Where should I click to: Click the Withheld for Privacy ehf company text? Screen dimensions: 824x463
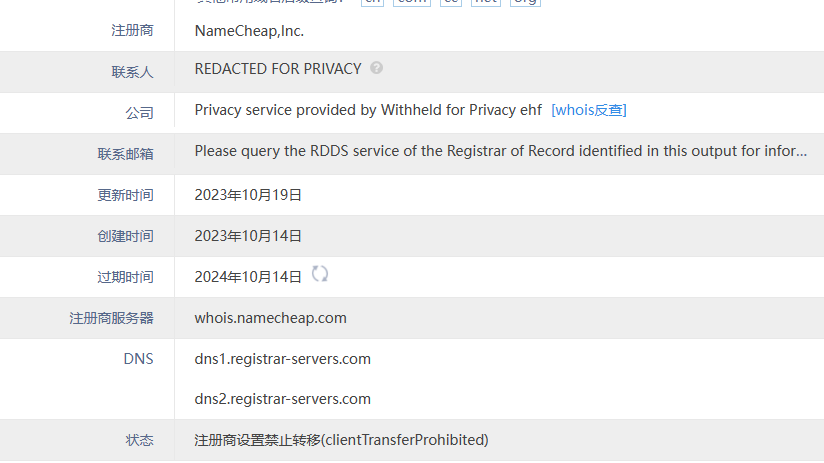[367, 110]
